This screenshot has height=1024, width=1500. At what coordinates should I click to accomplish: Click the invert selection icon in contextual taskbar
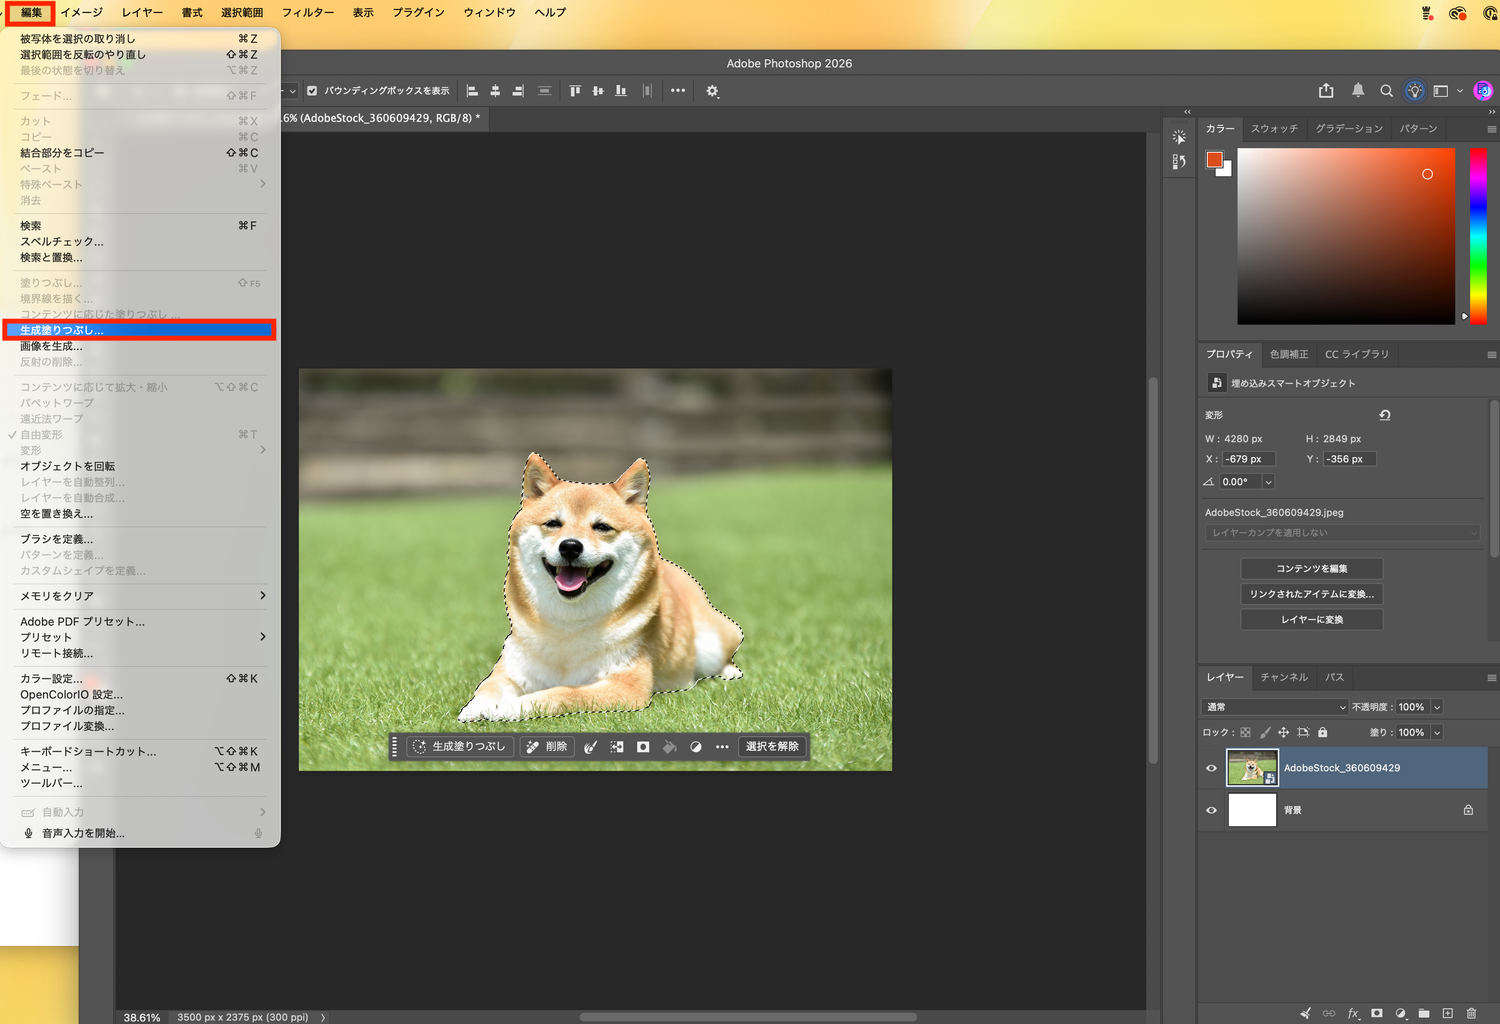tap(617, 747)
